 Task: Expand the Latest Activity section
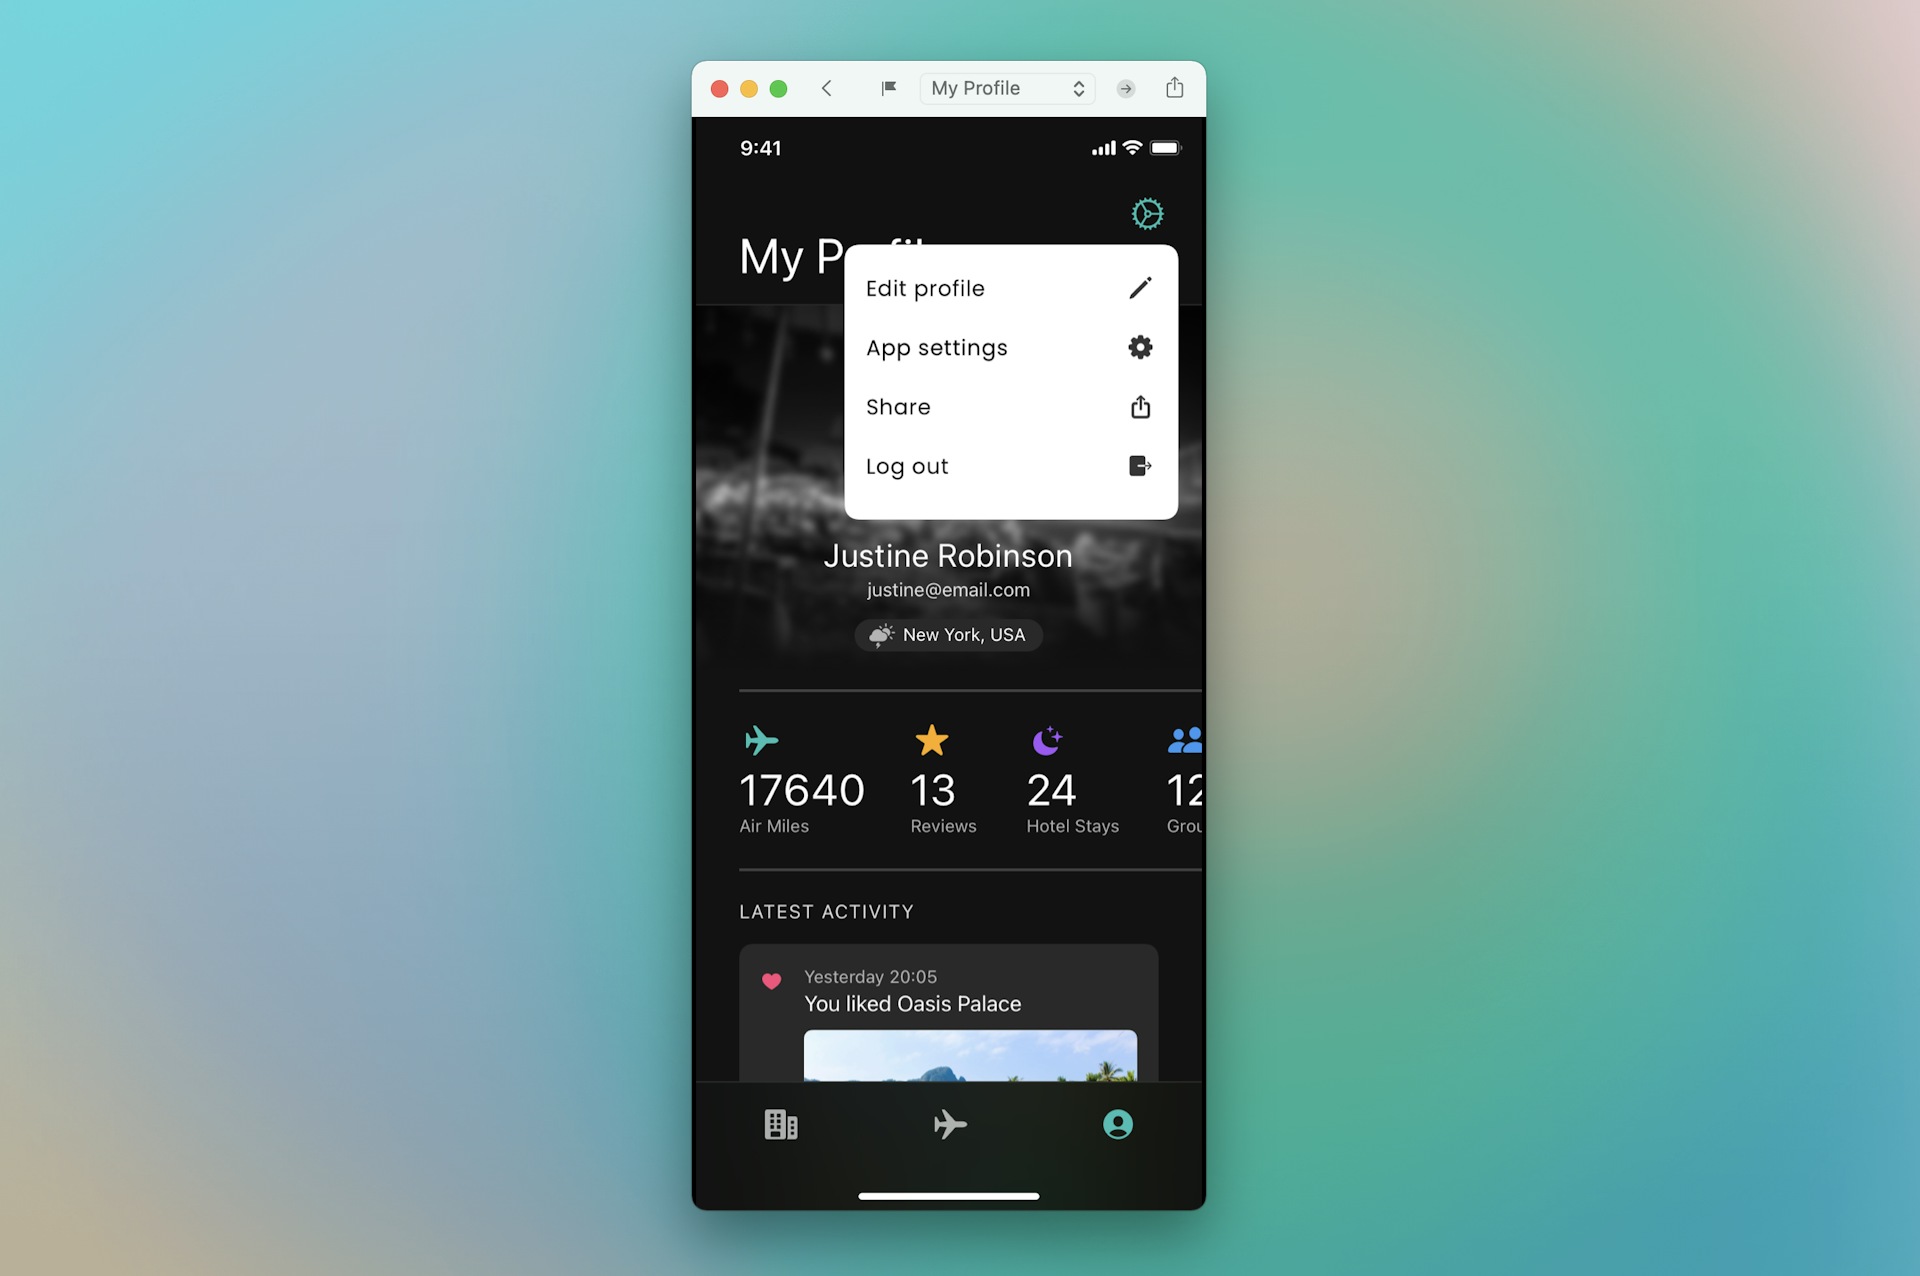(x=826, y=911)
